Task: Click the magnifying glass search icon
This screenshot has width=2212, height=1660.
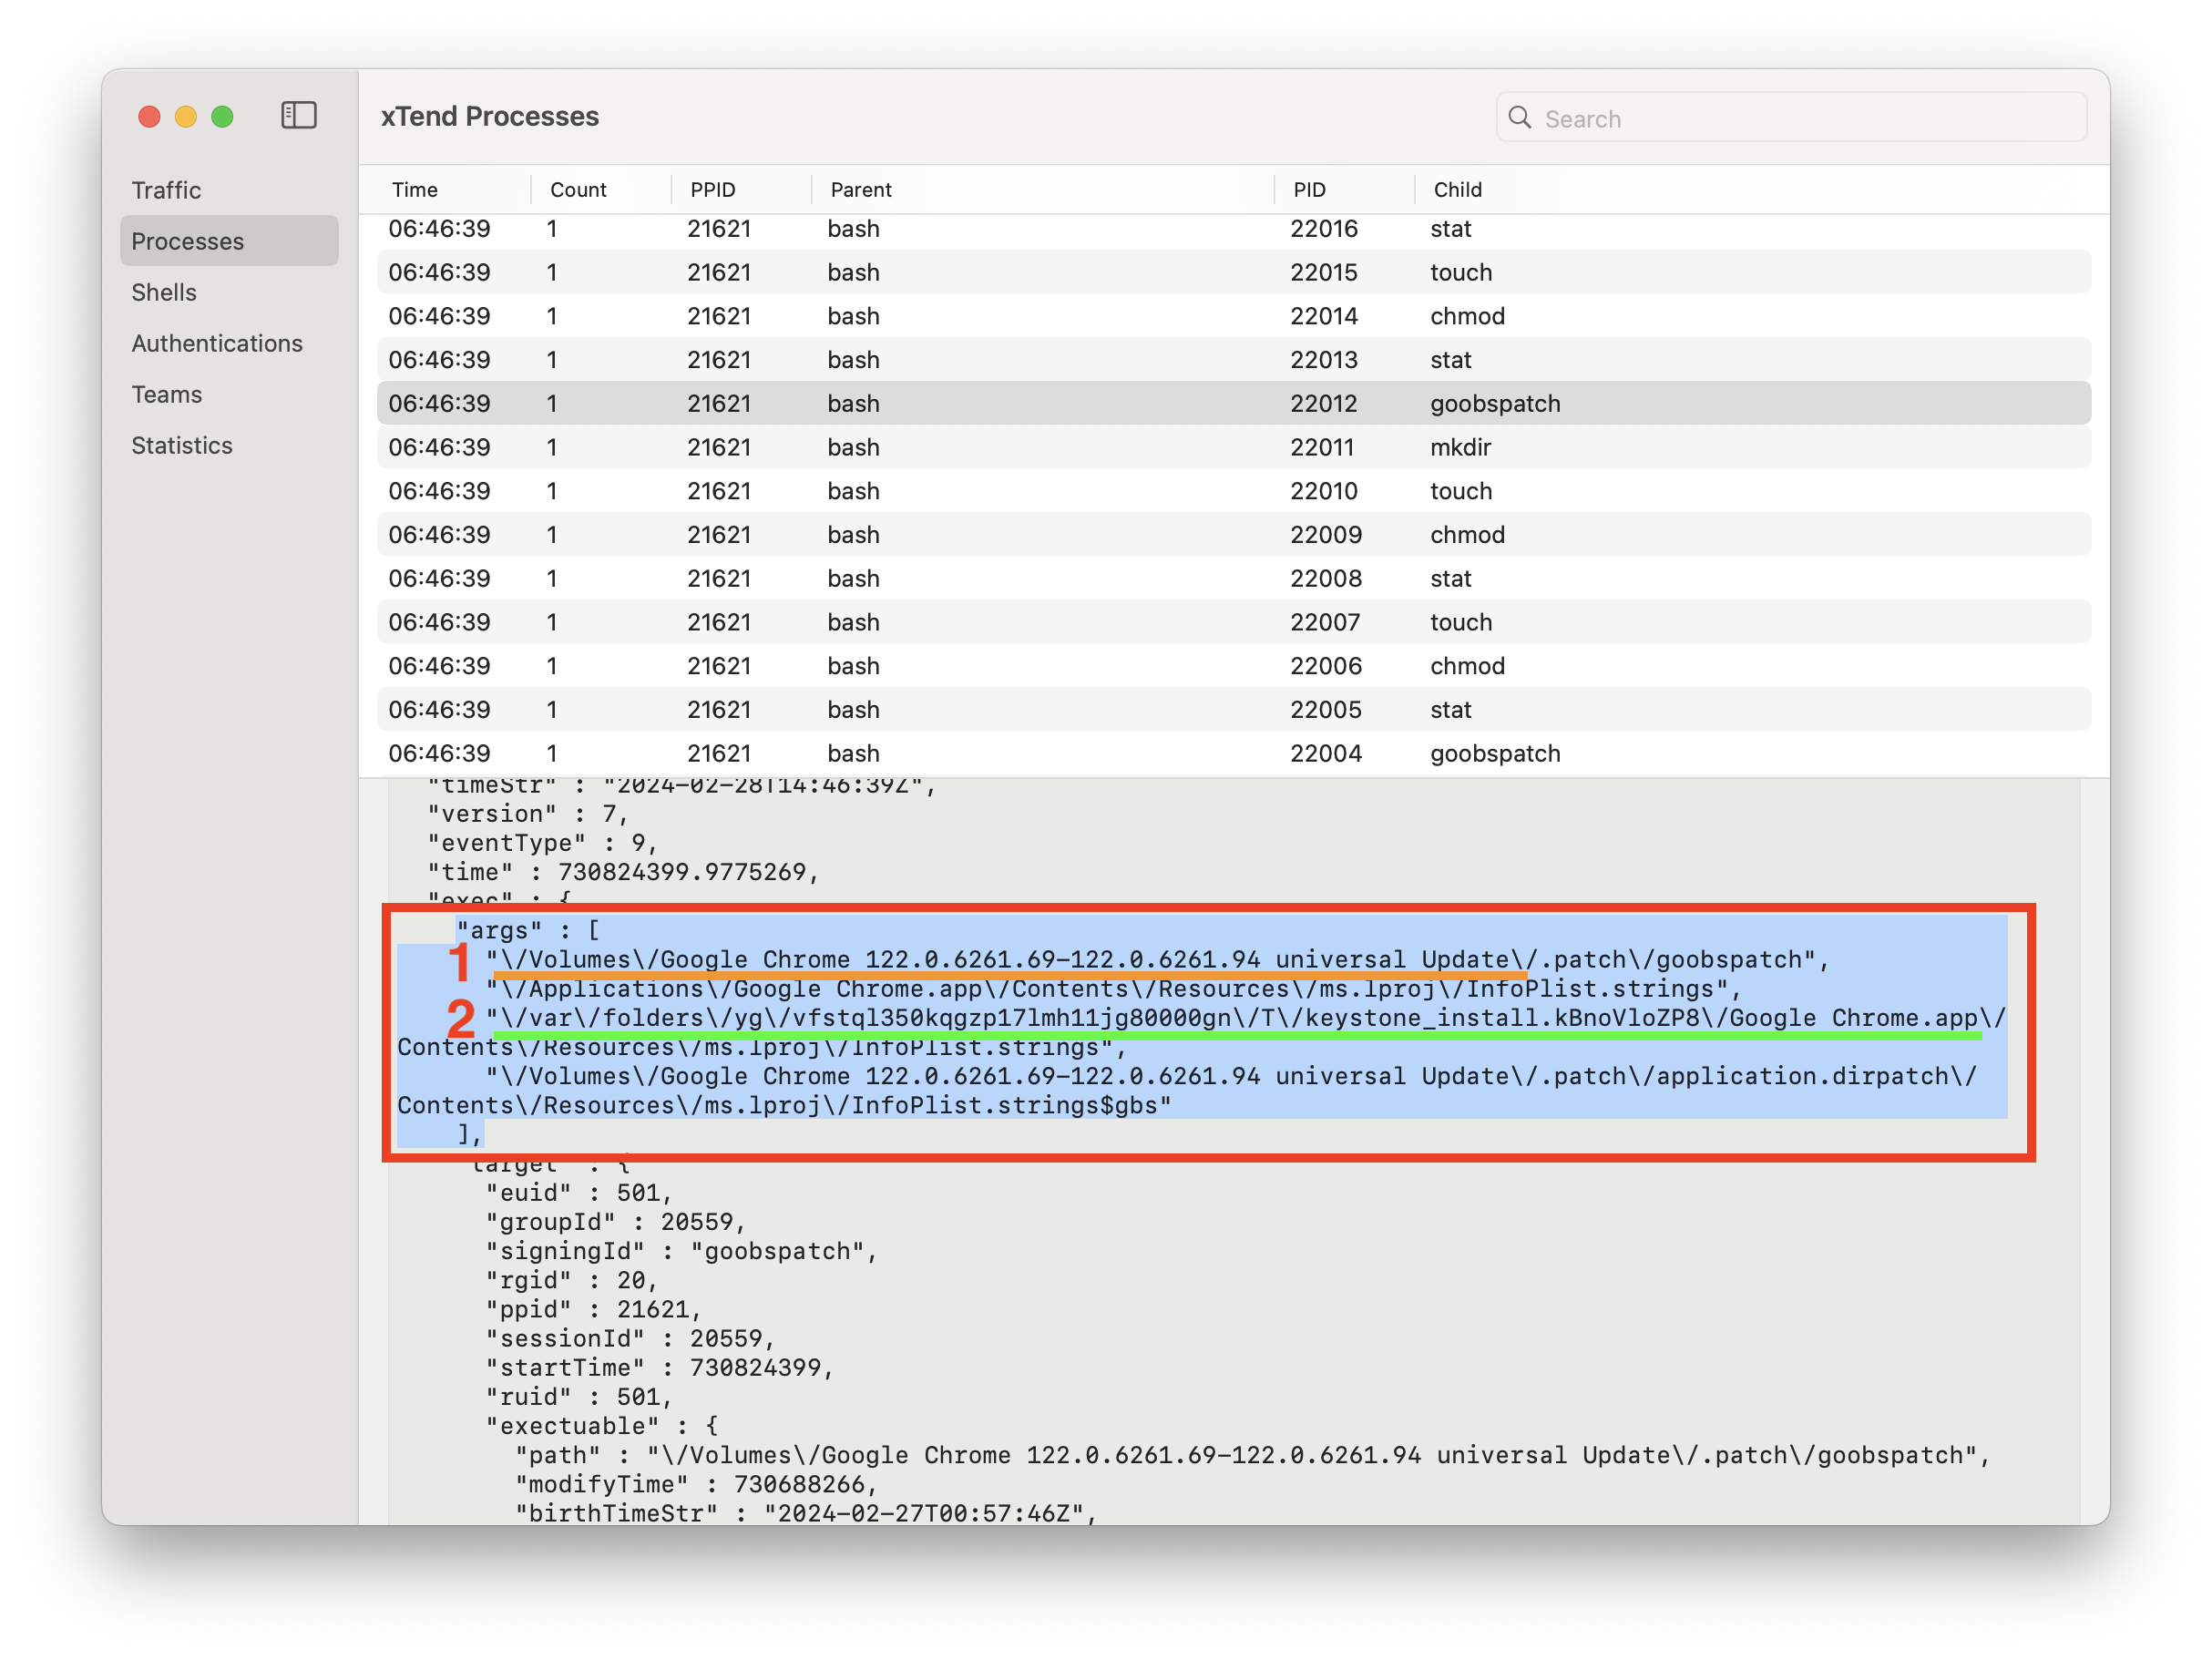Action: (x=1519, y=118)
